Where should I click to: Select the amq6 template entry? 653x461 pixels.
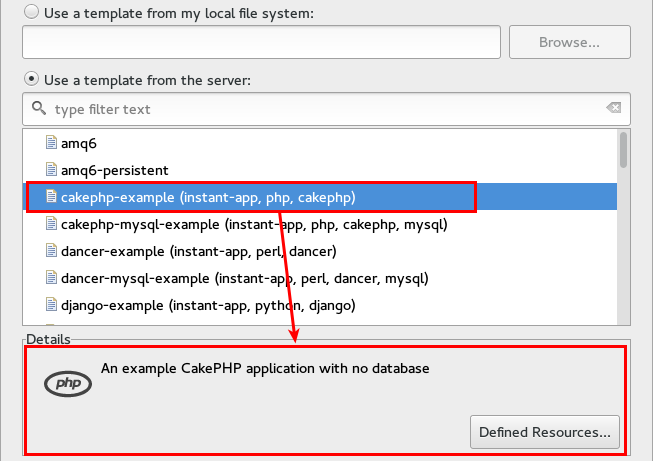tap(79, 143)
